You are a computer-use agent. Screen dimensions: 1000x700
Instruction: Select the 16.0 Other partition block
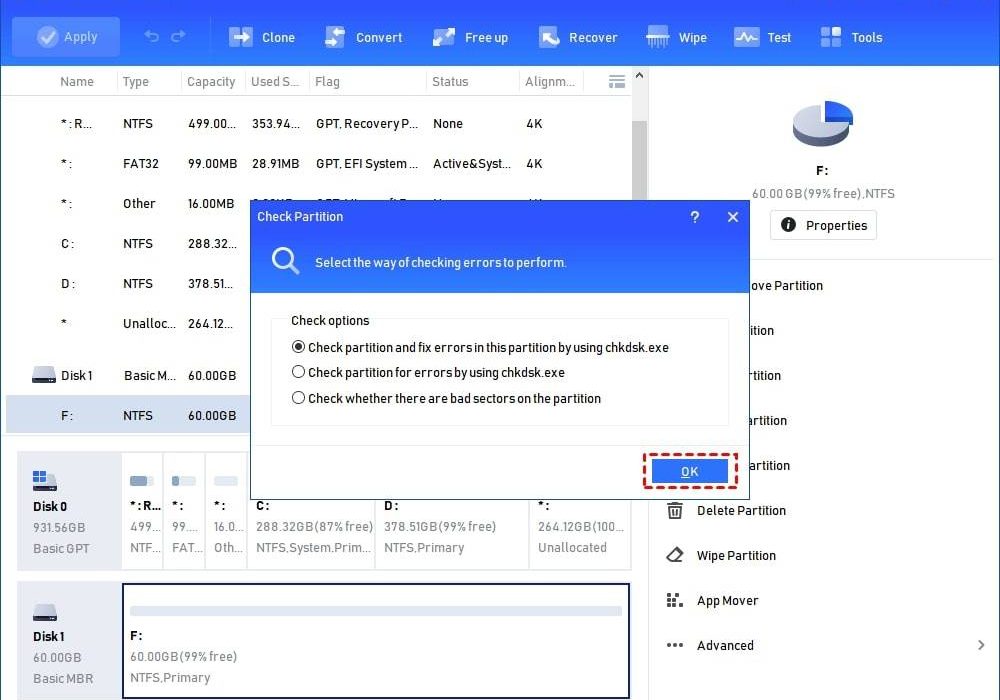pyautogui.click(x=226, y=510)
